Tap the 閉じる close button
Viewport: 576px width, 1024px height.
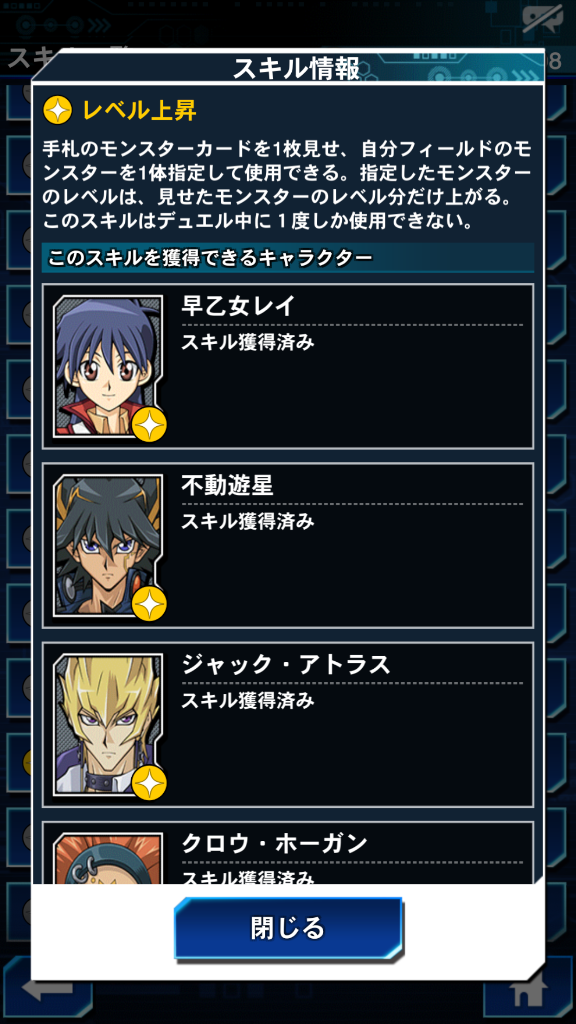pos(288,927)
